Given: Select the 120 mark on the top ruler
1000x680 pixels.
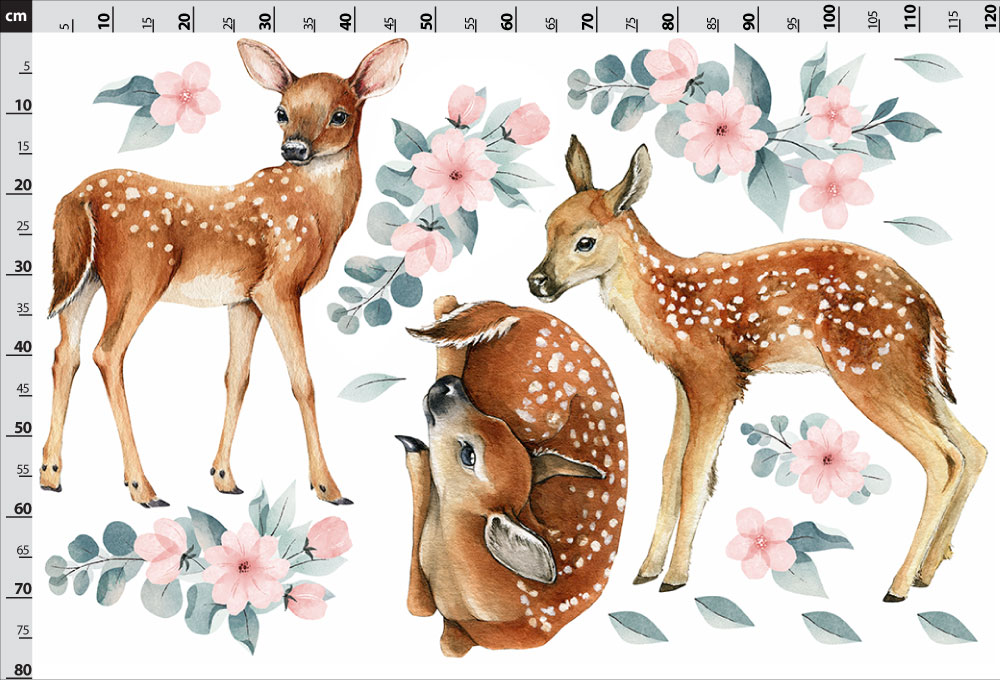Looking at the screenshot, I should 990,17.
